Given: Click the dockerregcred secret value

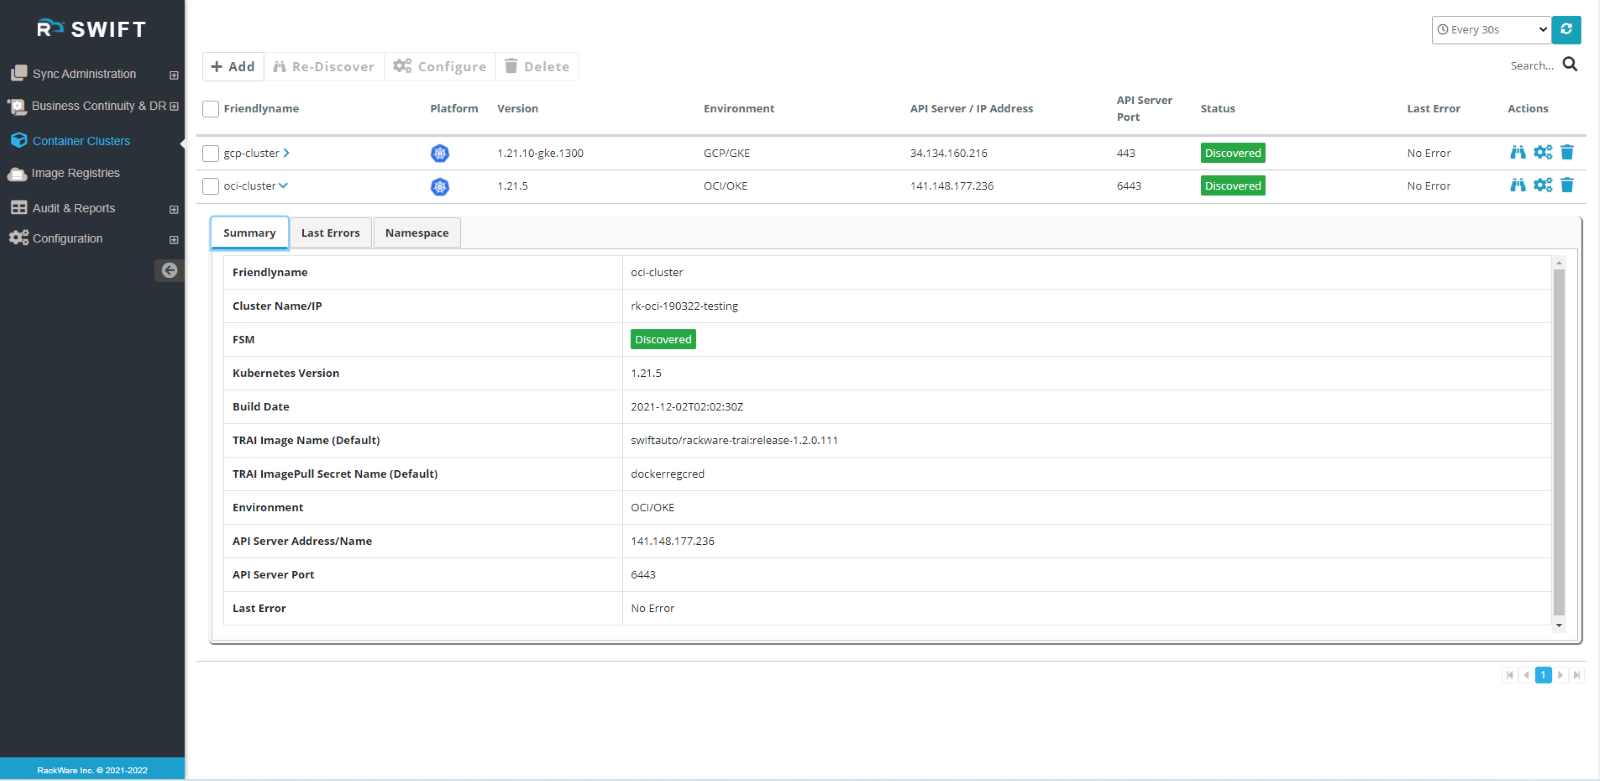Looking at the screenshot, I should [668, 474].
